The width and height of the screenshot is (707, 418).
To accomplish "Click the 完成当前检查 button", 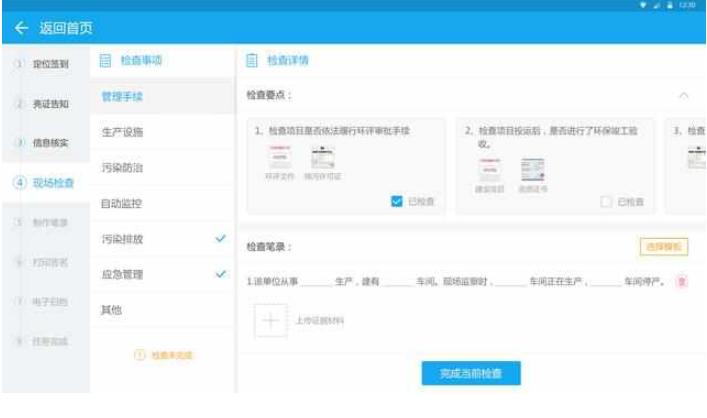I will point(471,373).
